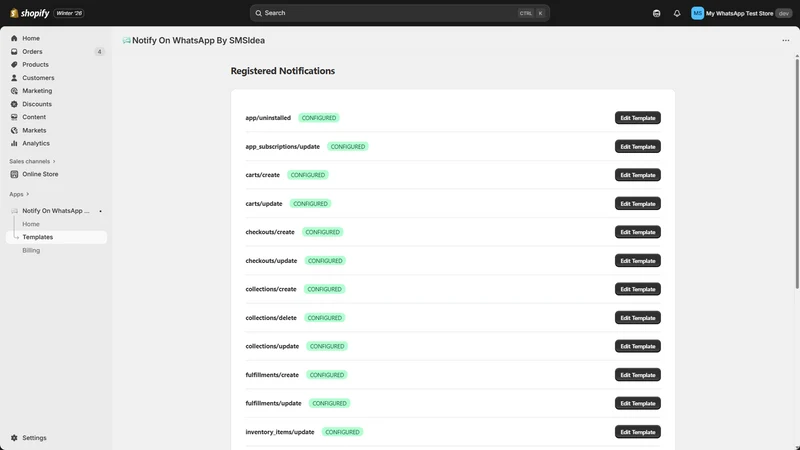Click the Settings gear icon
The image size is (800, 450).
click(x=14, y=438)
